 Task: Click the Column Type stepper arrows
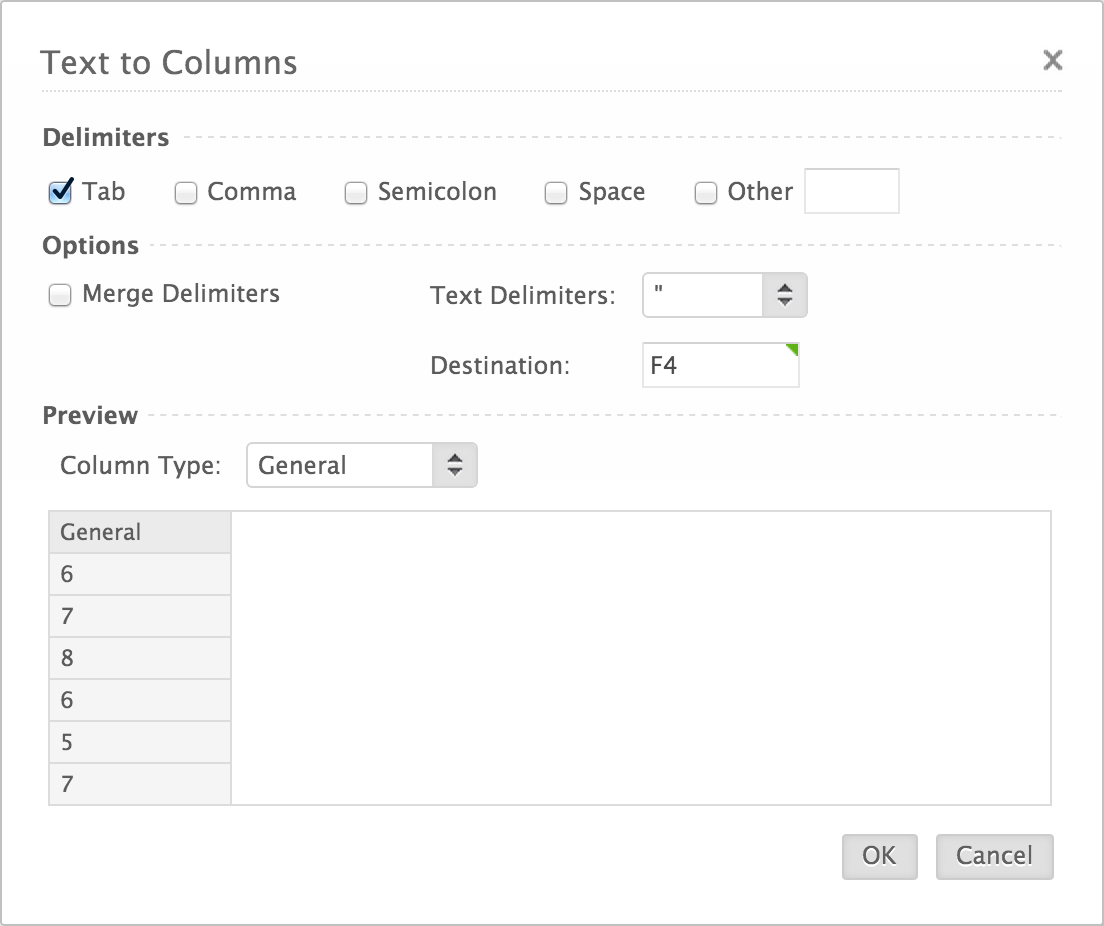[455, 465]
